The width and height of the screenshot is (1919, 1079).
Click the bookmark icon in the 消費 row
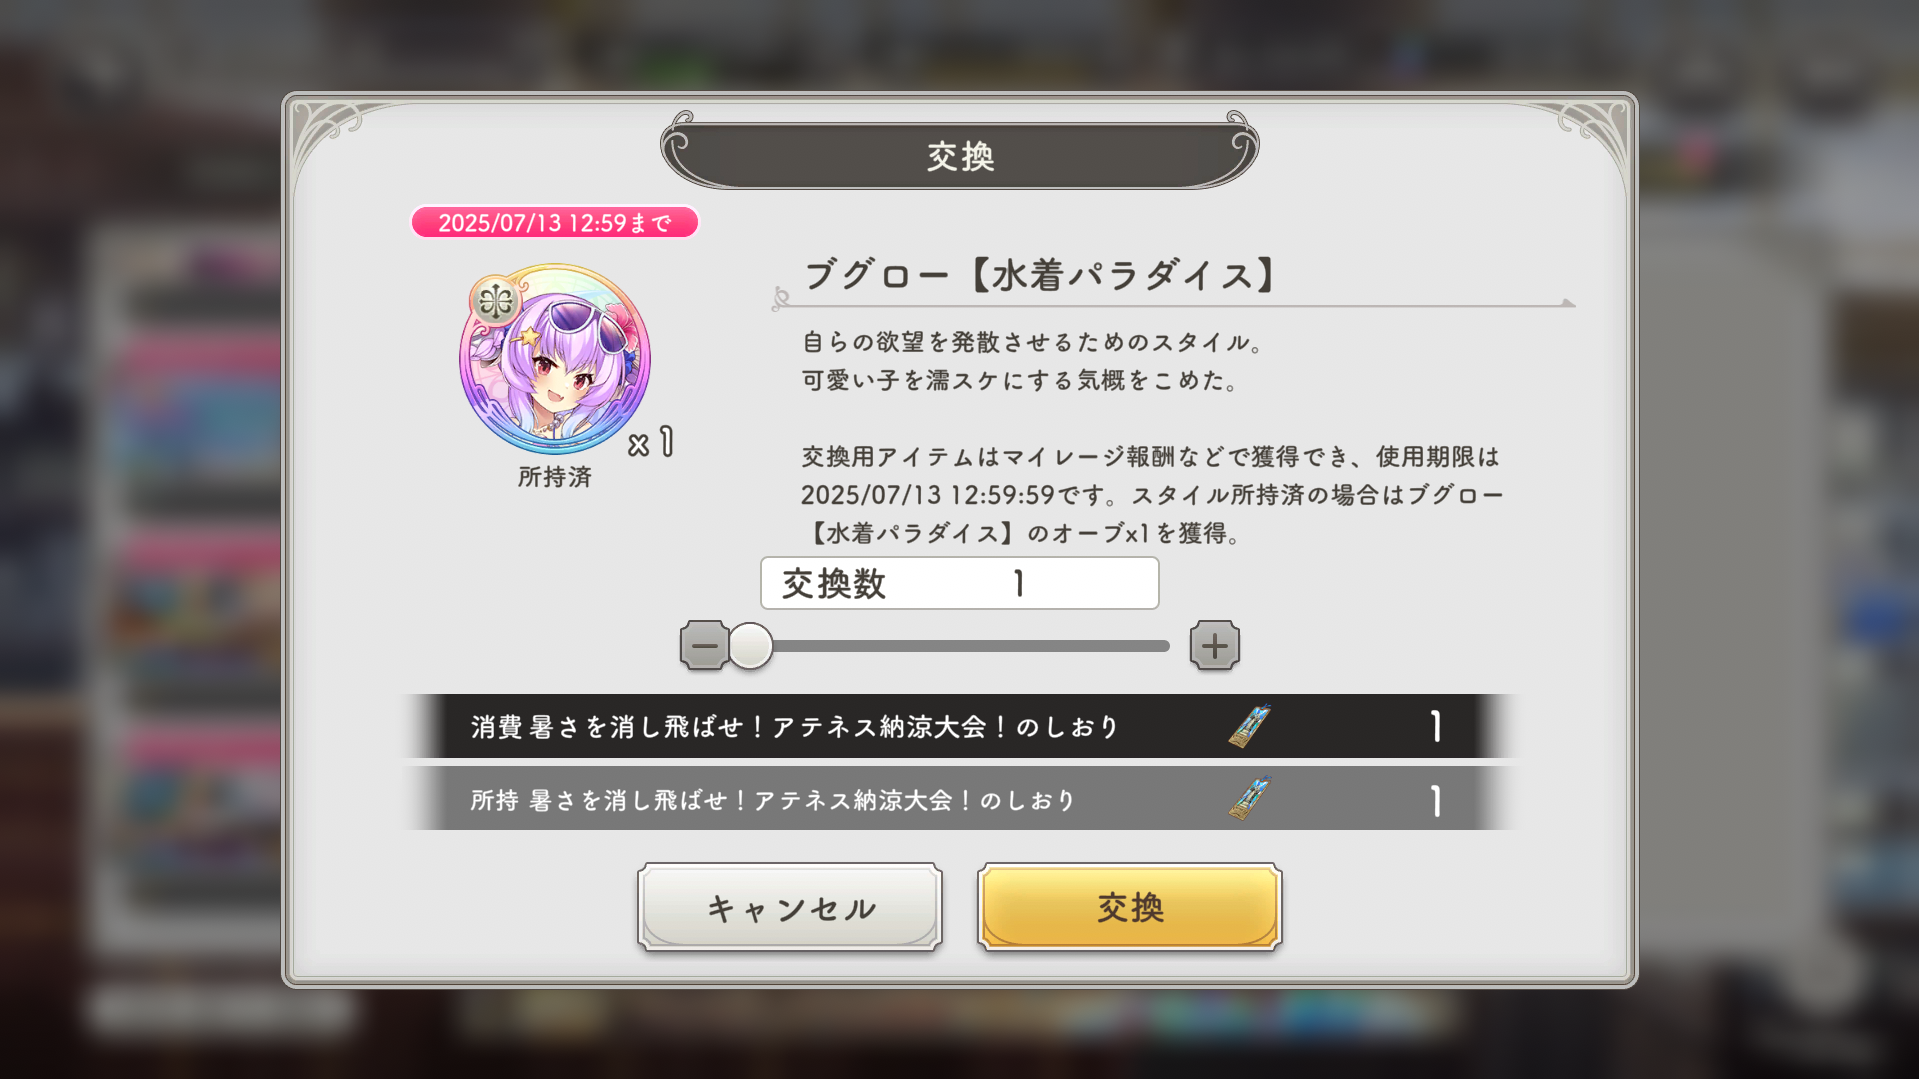(1250, 726)
